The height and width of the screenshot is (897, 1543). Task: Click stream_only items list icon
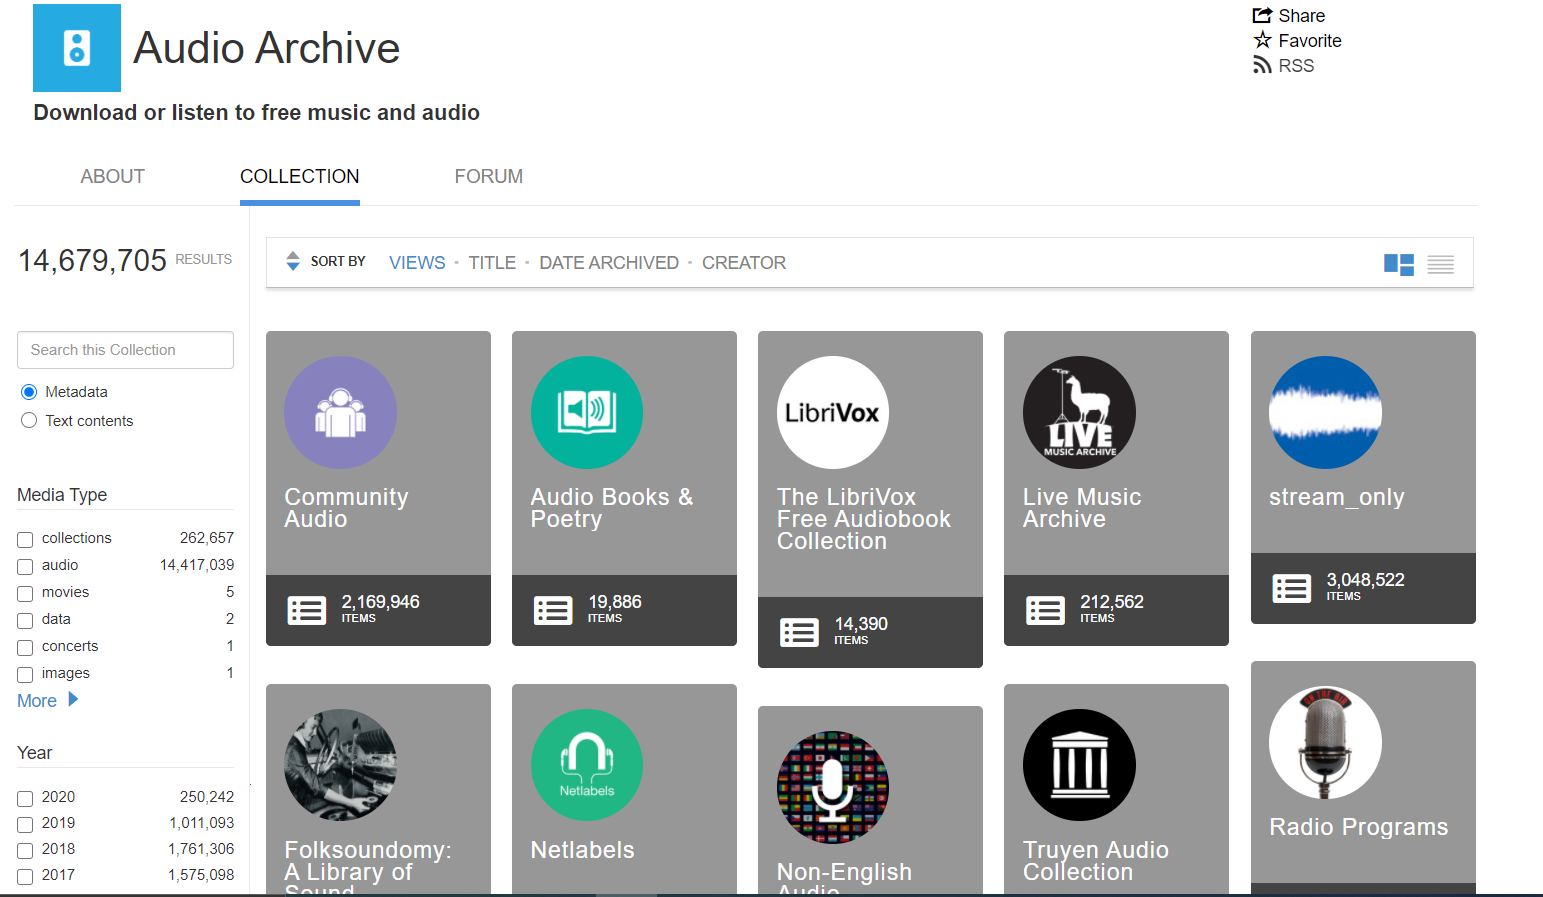pos(1292,588)
